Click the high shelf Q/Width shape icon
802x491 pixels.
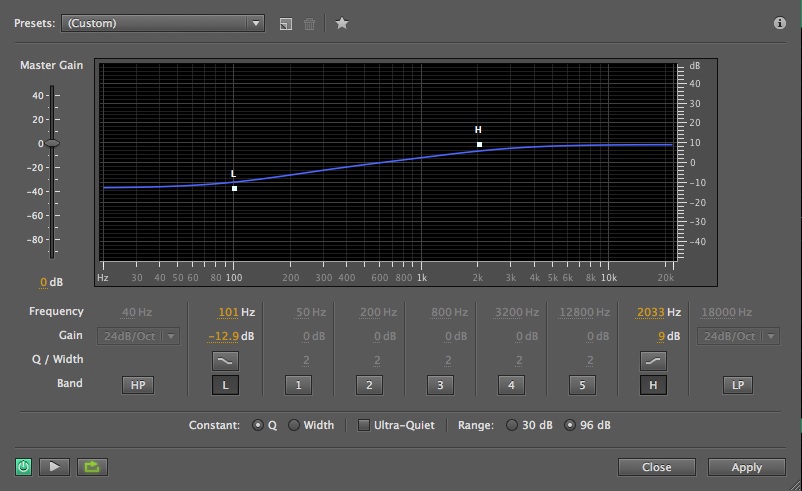pyautogui.click(x=653, y=360)
